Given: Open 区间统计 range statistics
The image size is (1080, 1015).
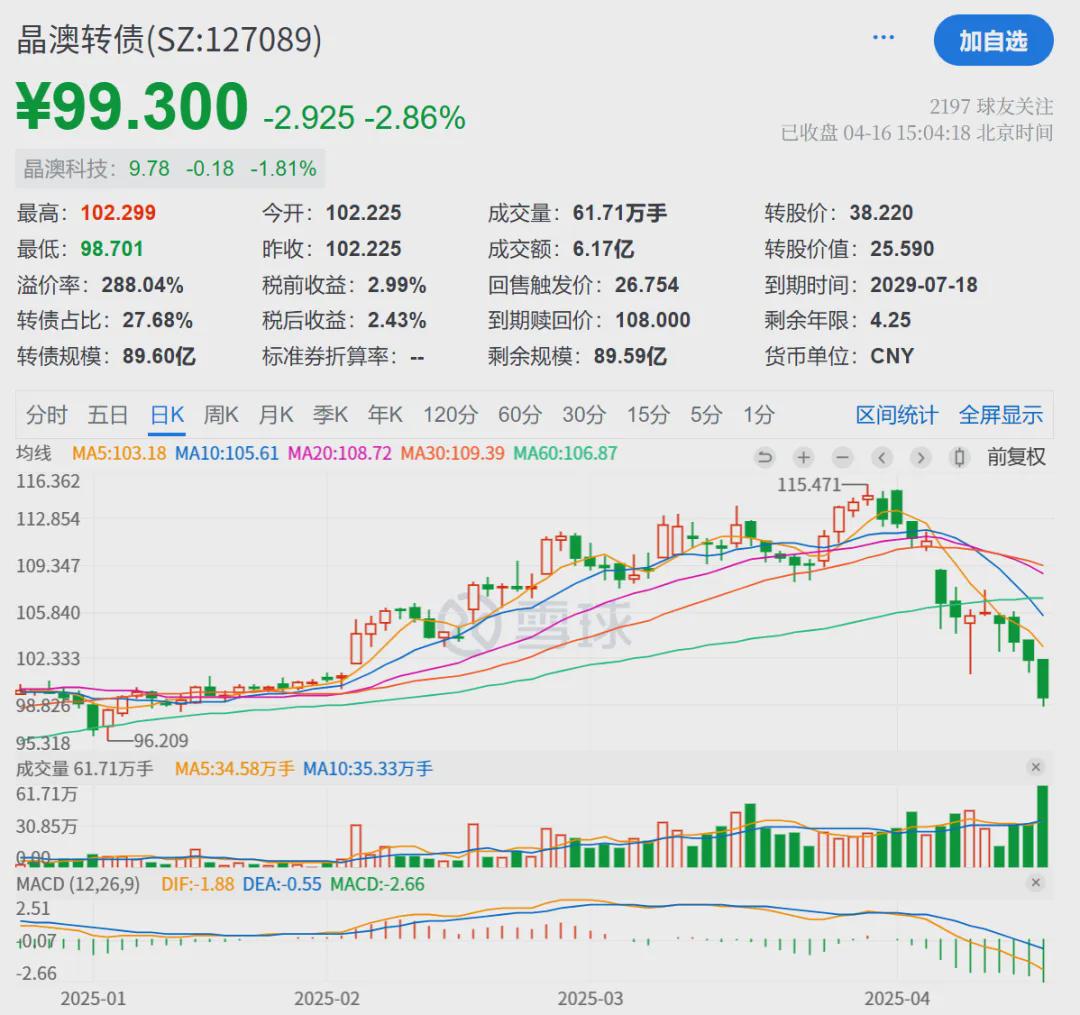Looking at the screenshot, I should 897,415.
